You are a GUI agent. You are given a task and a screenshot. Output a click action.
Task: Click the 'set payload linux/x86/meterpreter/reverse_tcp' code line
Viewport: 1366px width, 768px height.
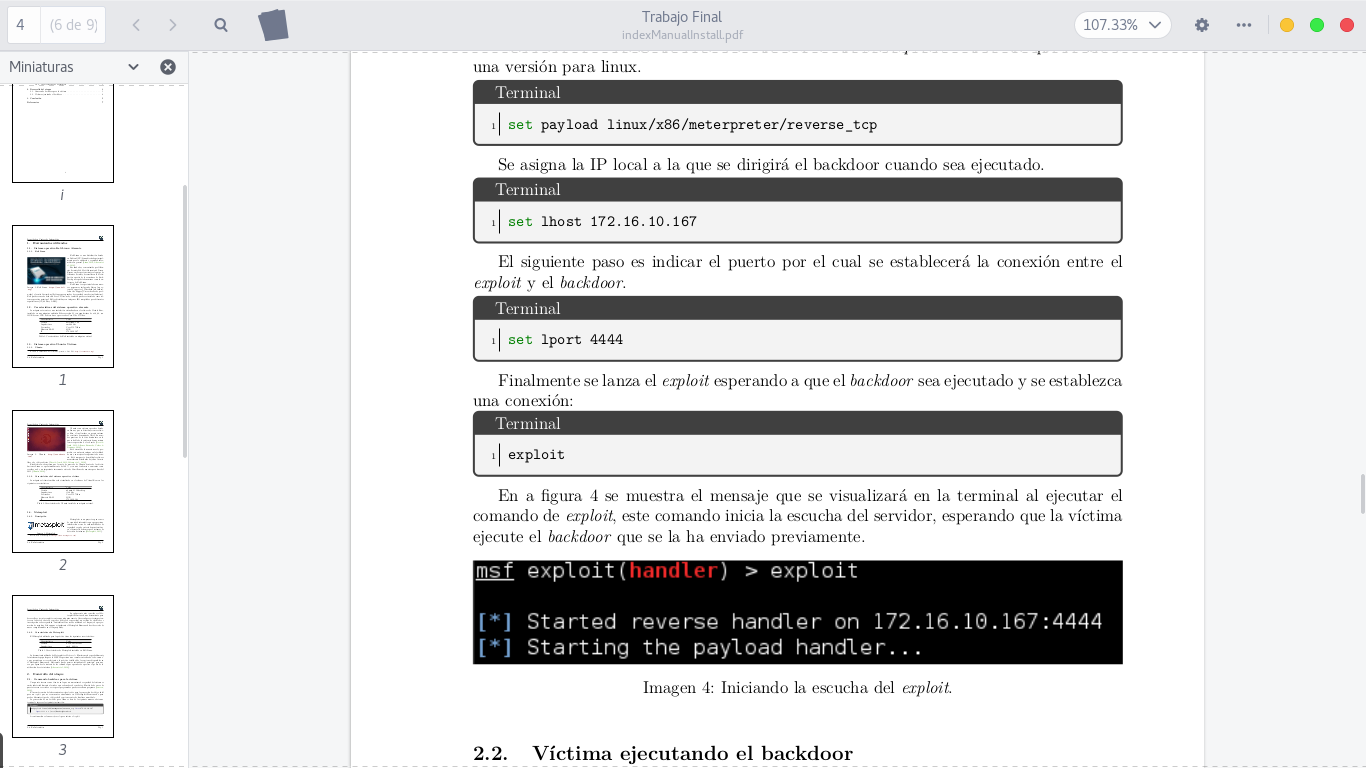(x=692, y=125)
